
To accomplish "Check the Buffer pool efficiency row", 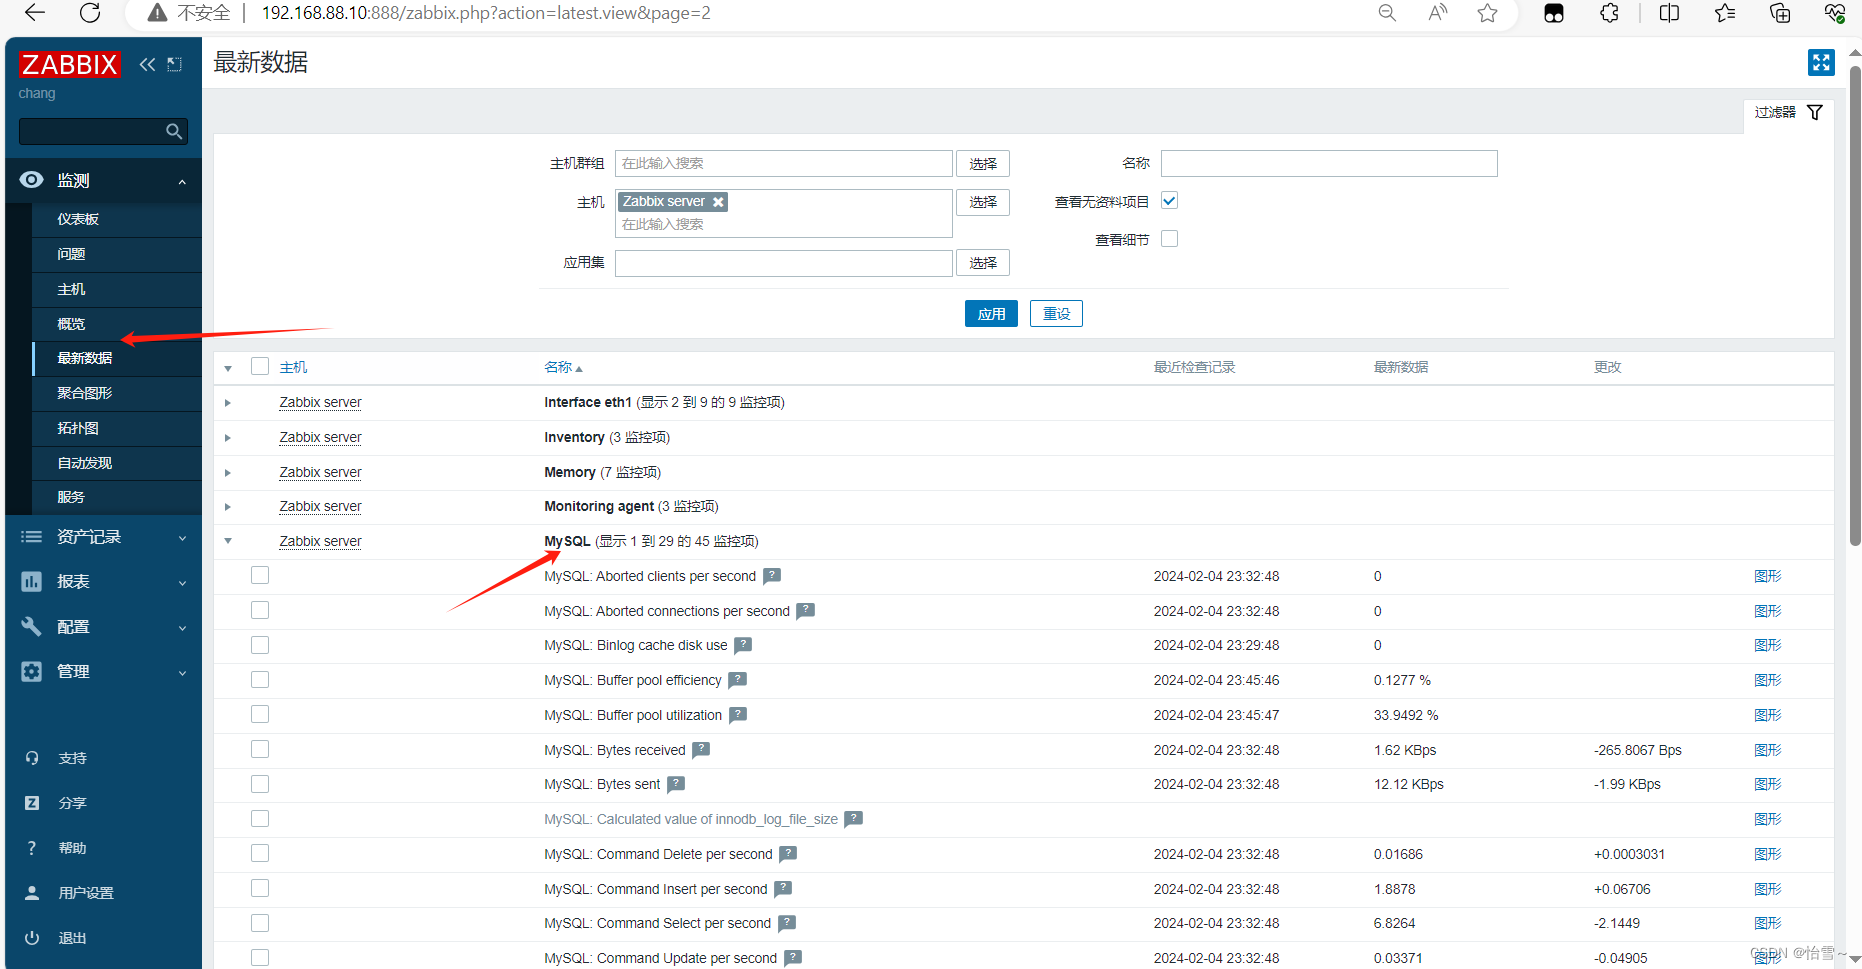I will point(260,680).
